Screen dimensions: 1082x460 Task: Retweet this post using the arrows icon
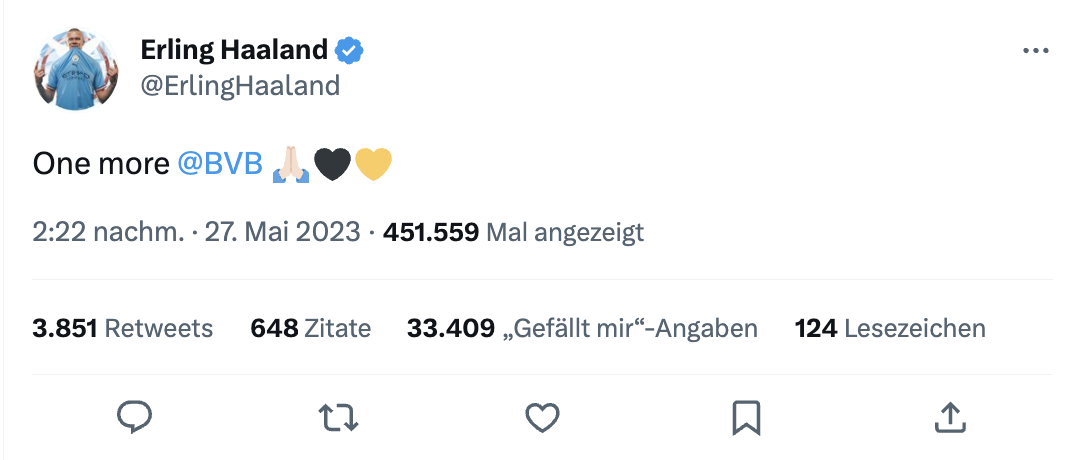338,417
